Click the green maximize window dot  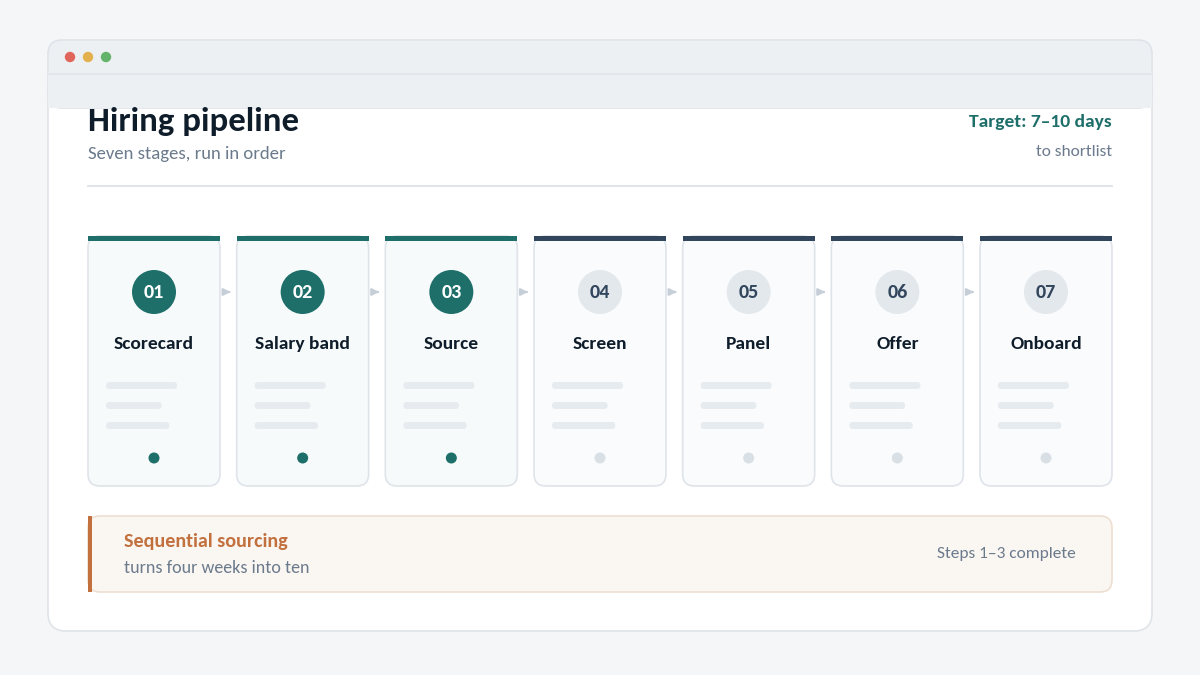106,57
